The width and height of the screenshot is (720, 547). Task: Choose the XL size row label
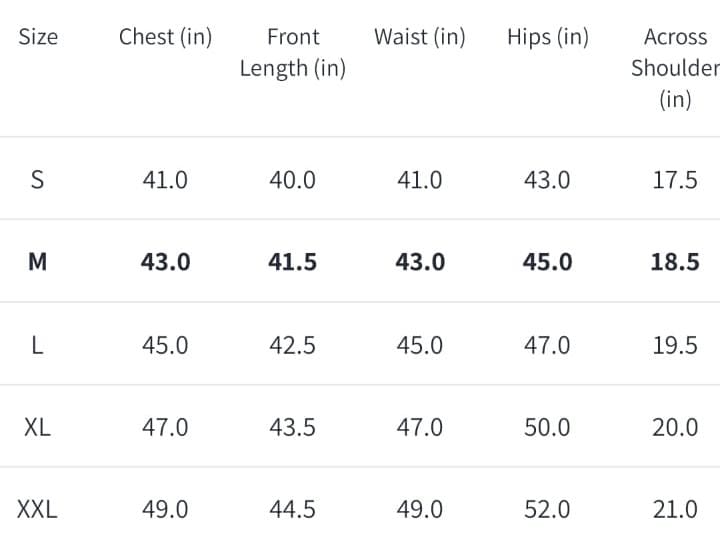[38, 427]
